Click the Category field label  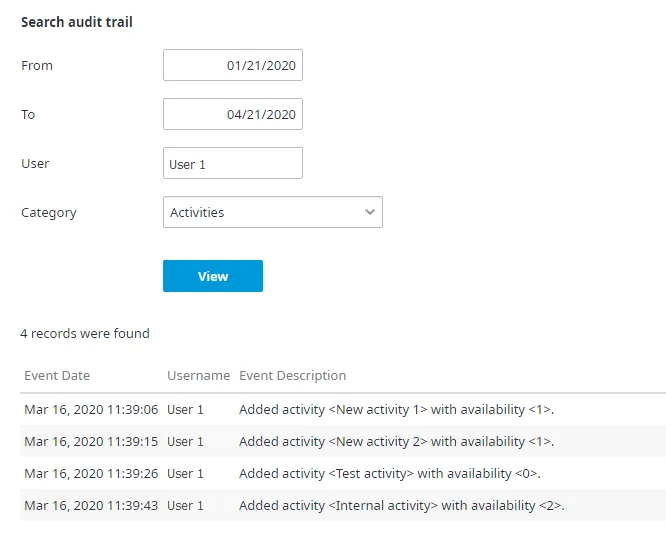(49, 212)
